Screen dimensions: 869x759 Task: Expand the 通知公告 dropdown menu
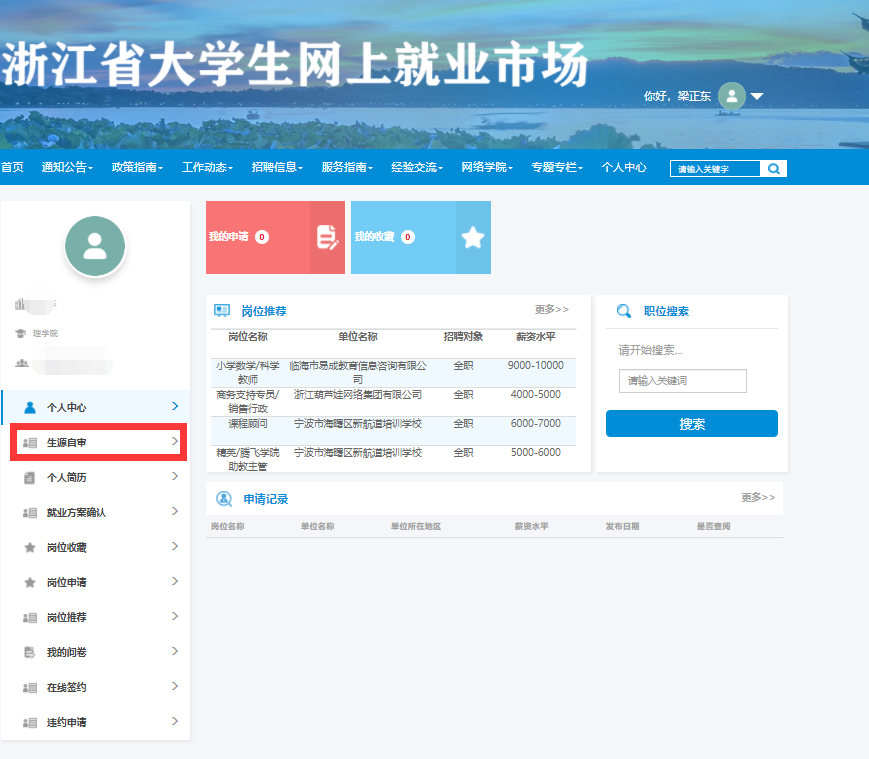tap(67, 168)
